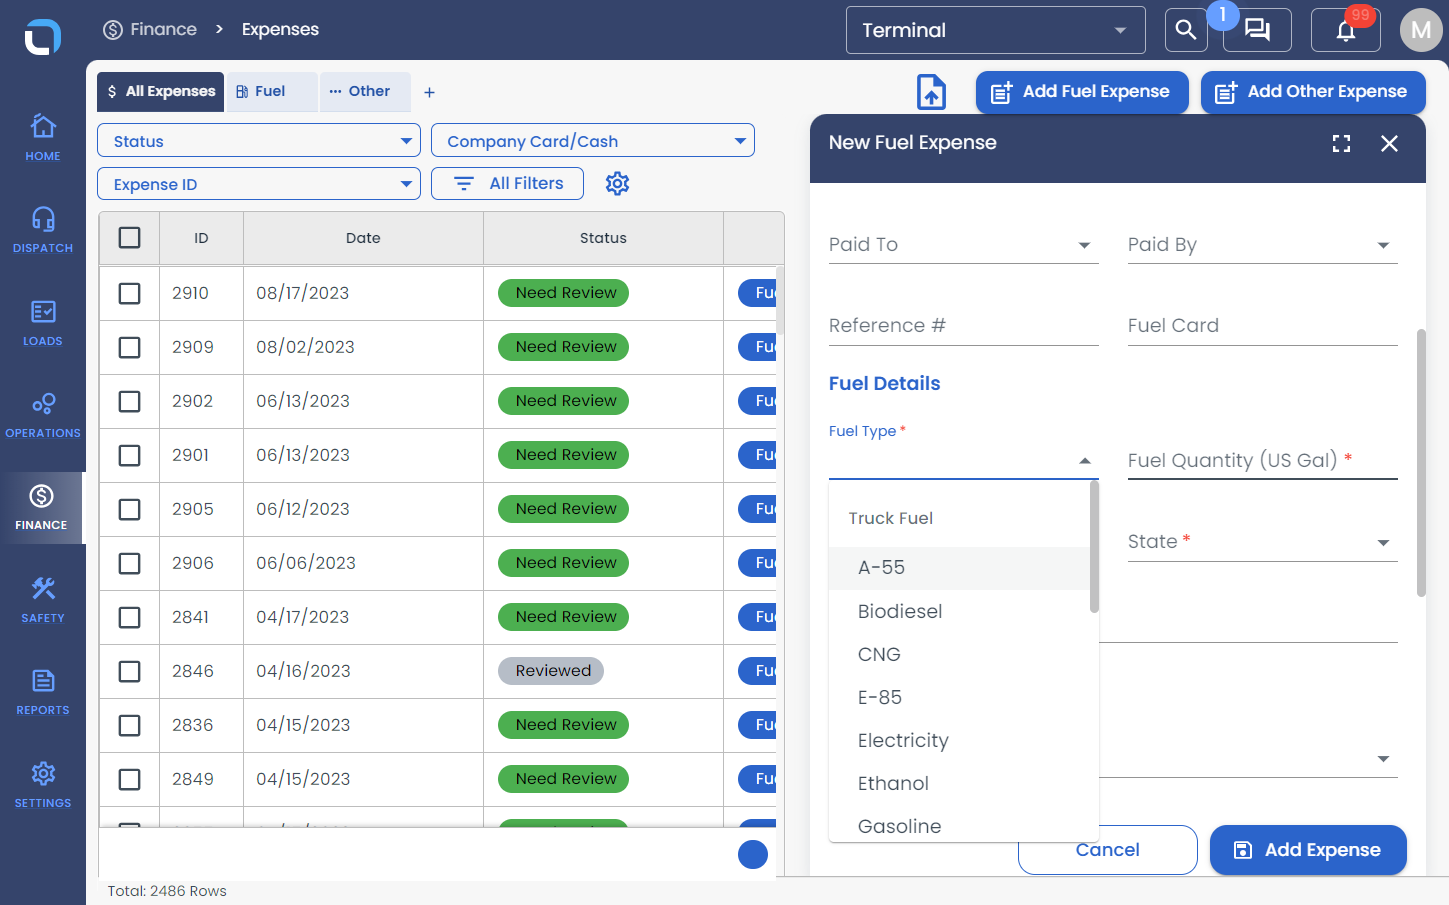
Task: Open Reports from the sidebar
Action: point(43,692)
